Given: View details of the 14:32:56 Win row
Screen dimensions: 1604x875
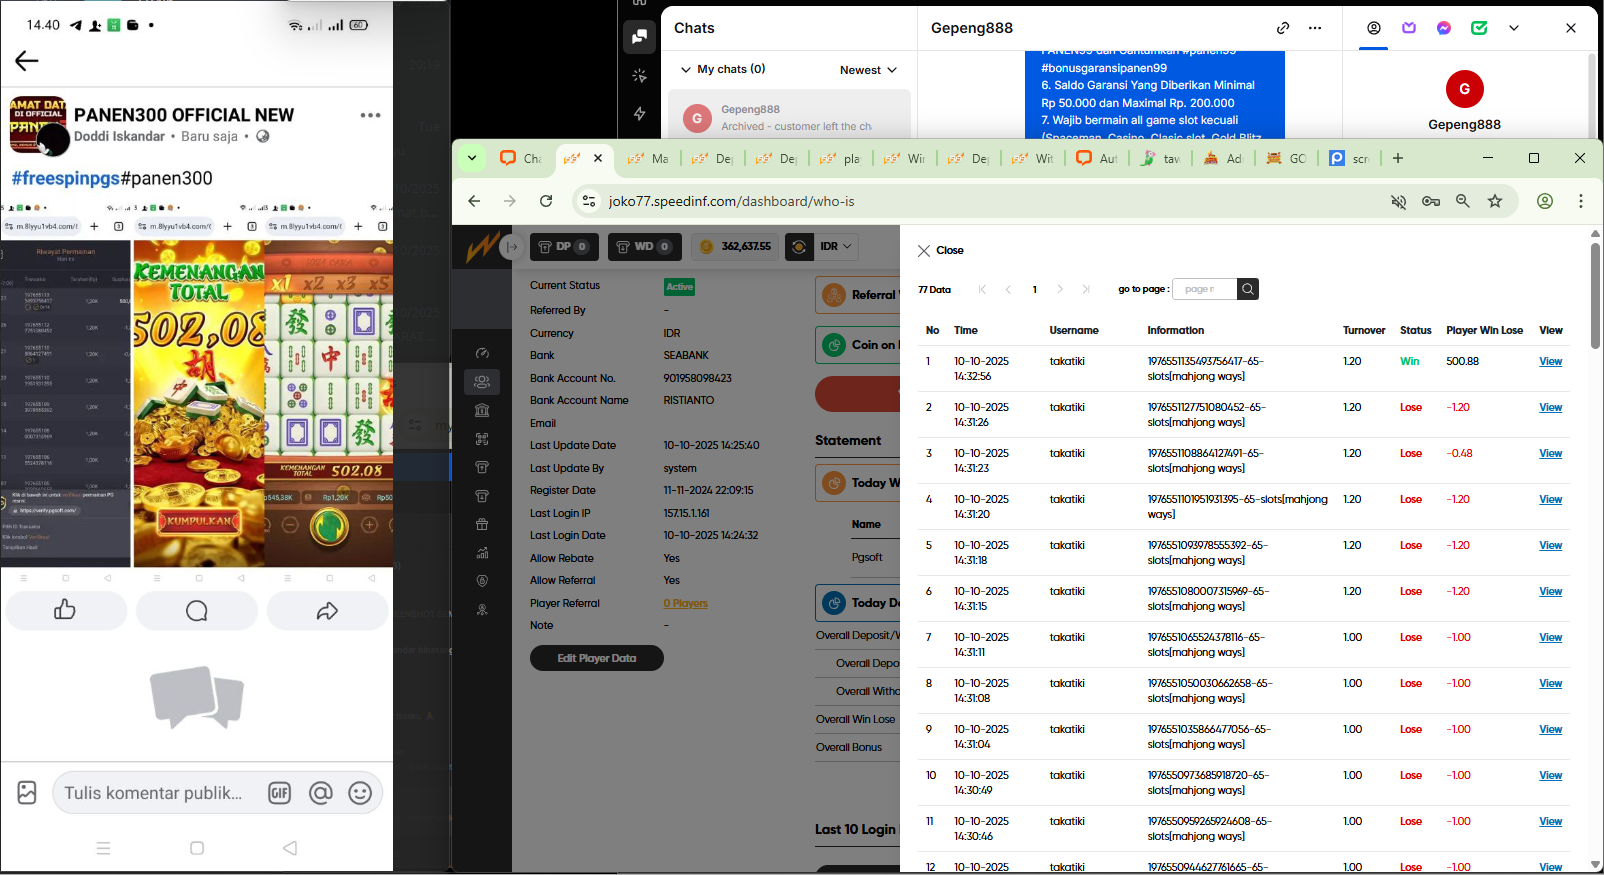Looking at the screenshot, I should coord(1550,361).
